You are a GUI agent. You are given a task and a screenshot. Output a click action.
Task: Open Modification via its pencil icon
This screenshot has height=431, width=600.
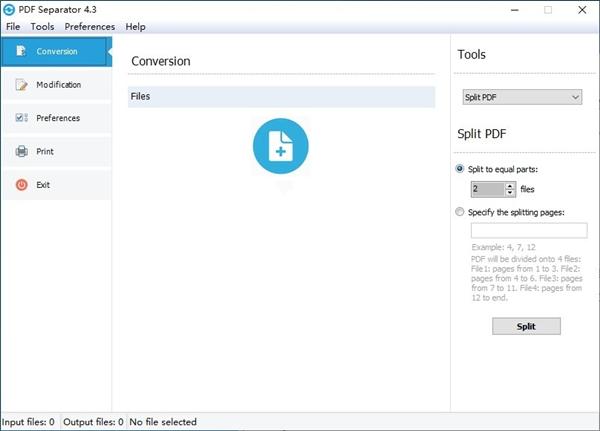tap(21, 85)
